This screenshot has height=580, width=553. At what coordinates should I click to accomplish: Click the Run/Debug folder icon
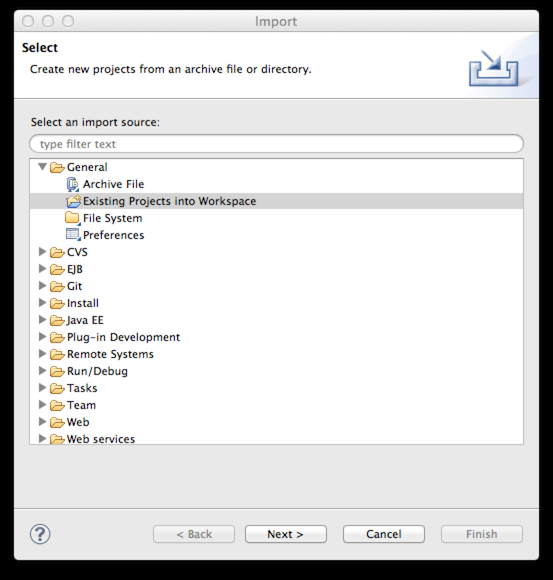pos(57,371)
